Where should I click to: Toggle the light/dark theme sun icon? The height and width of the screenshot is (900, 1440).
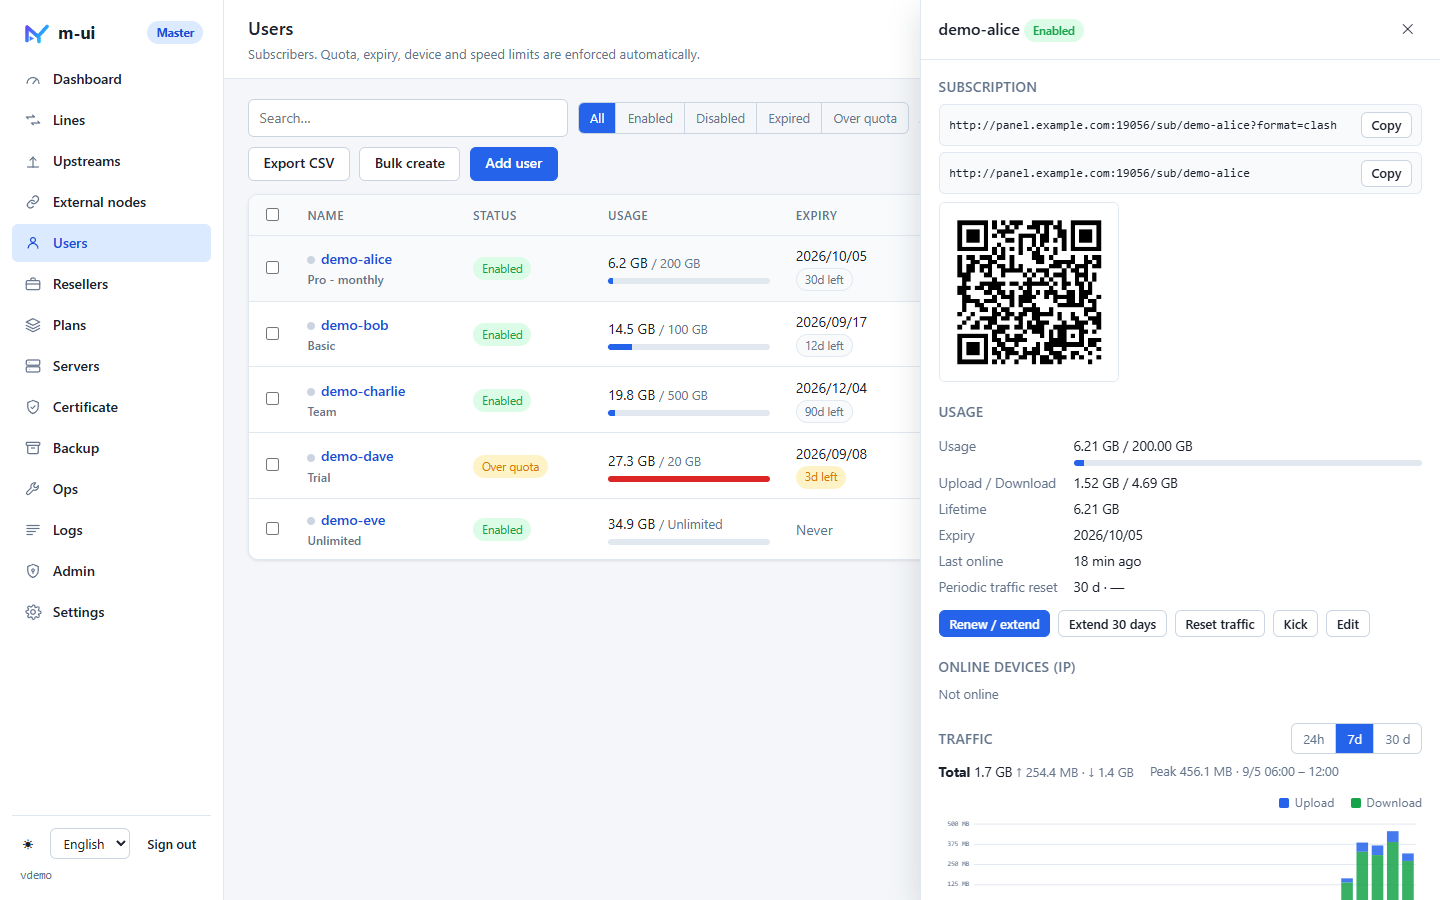[28, 845]
